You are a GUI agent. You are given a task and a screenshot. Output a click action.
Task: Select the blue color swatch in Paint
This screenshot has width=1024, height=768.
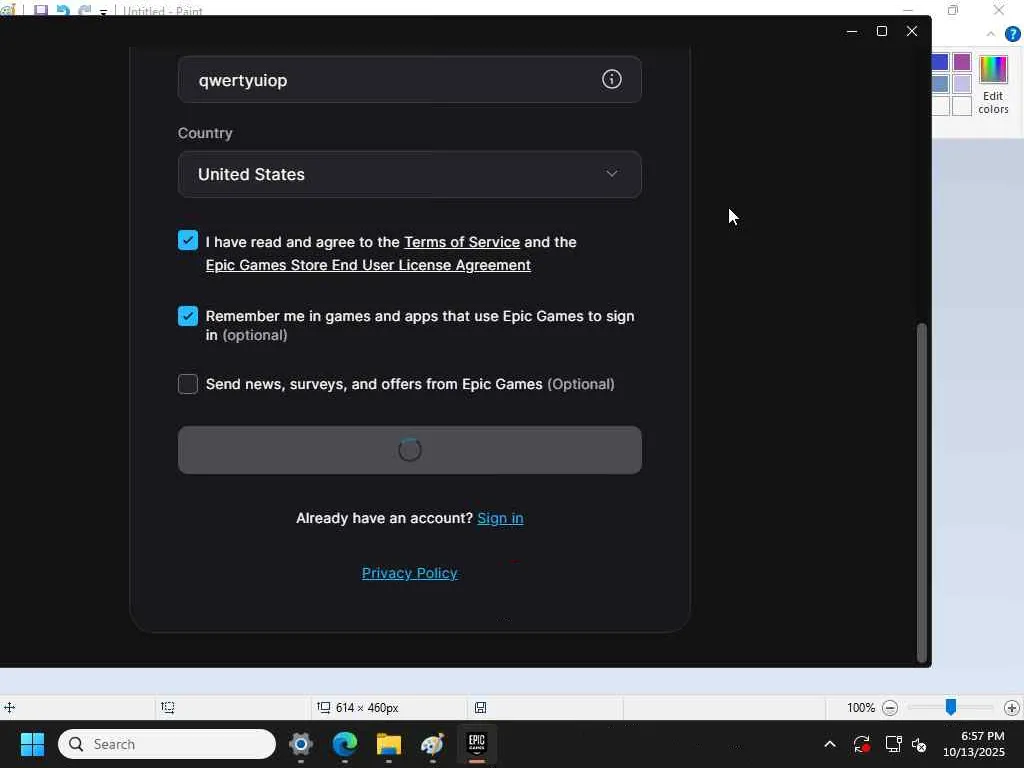(x=940, y=62)
